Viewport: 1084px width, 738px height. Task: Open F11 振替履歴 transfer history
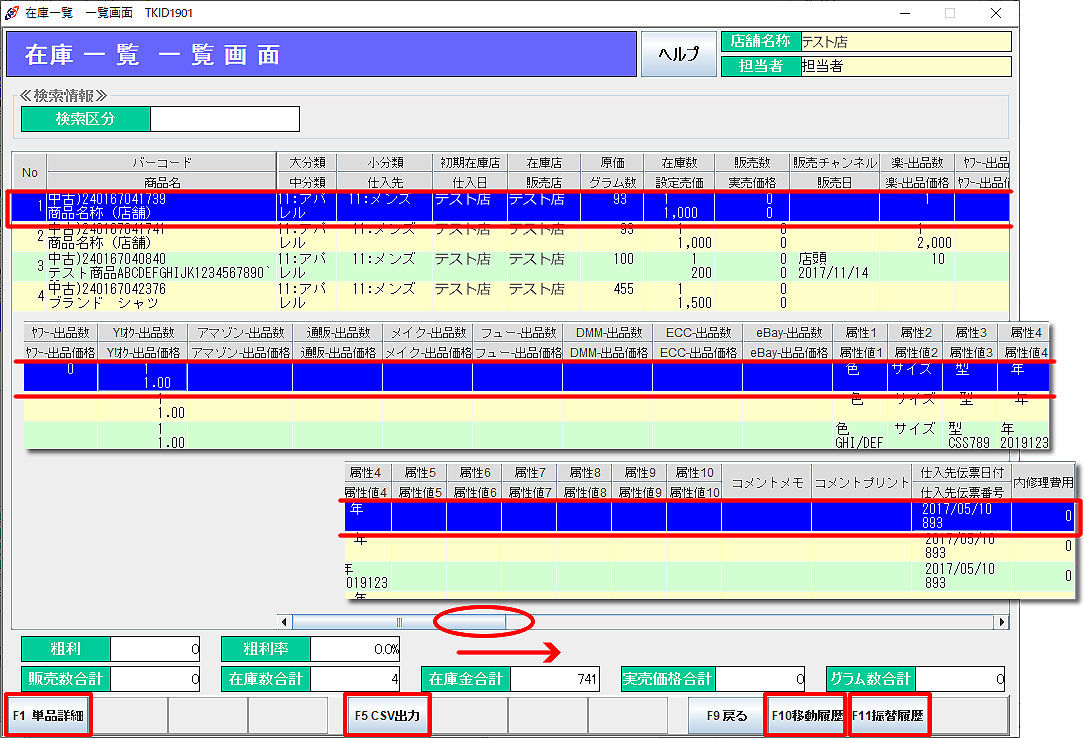(x=889, y=716)
